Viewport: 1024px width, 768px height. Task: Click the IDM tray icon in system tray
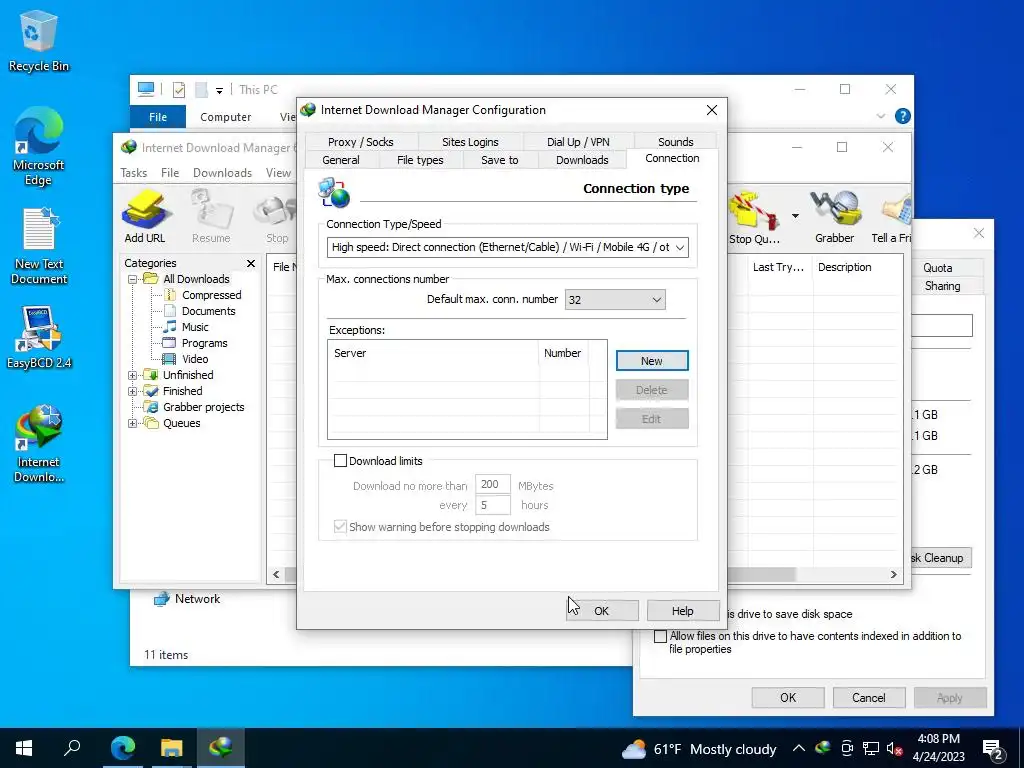pyautogui.click(x=823, y=748)
